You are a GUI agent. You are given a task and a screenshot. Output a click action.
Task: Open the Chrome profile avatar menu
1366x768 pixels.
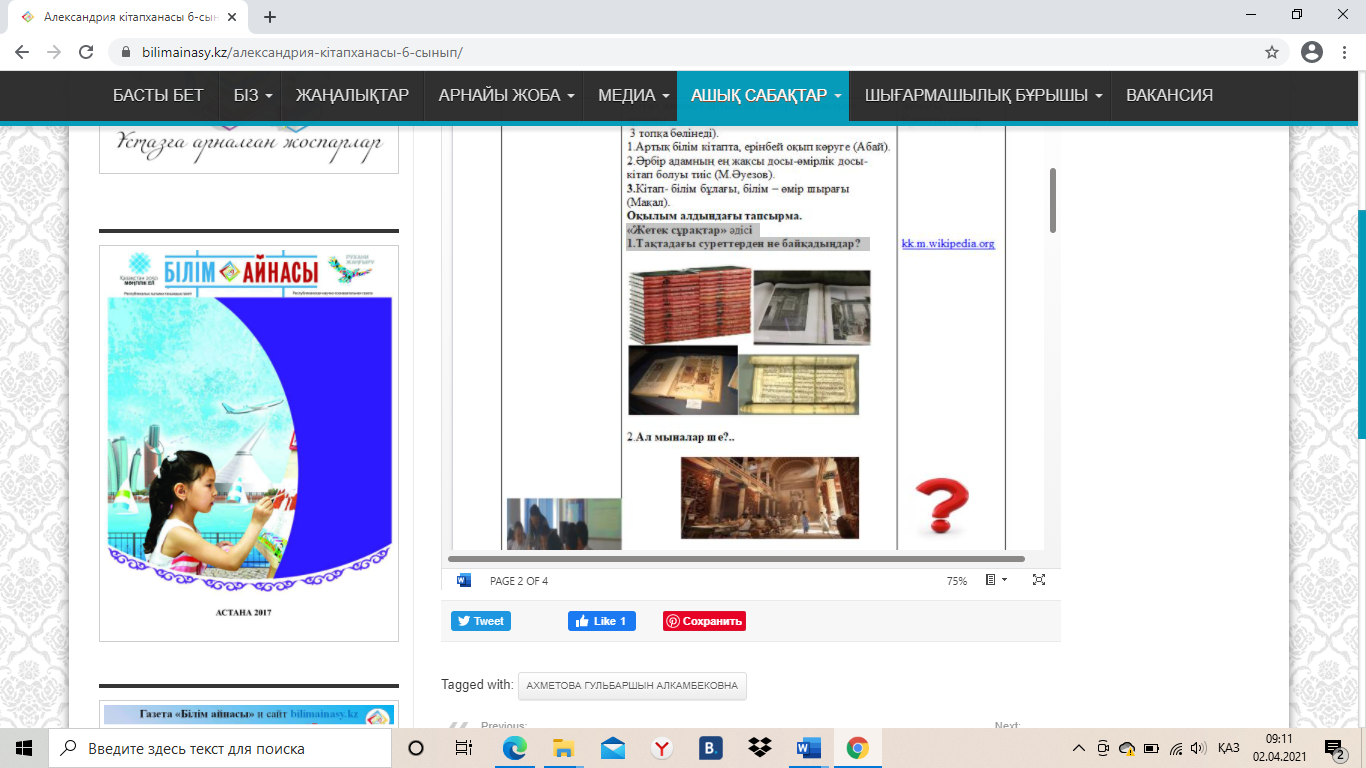tap(1312, 52)
